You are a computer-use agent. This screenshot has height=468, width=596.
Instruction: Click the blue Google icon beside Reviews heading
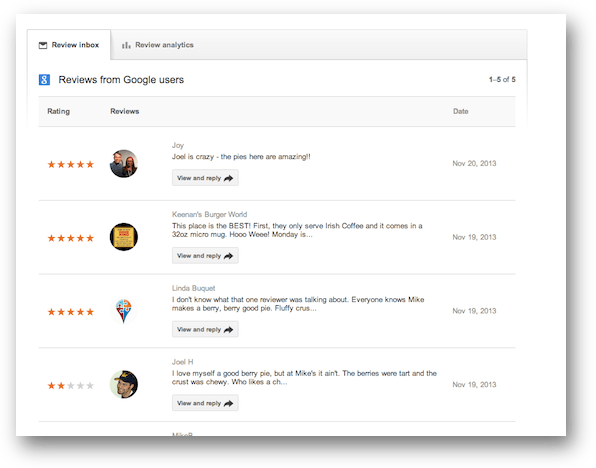tap(44, 79)
